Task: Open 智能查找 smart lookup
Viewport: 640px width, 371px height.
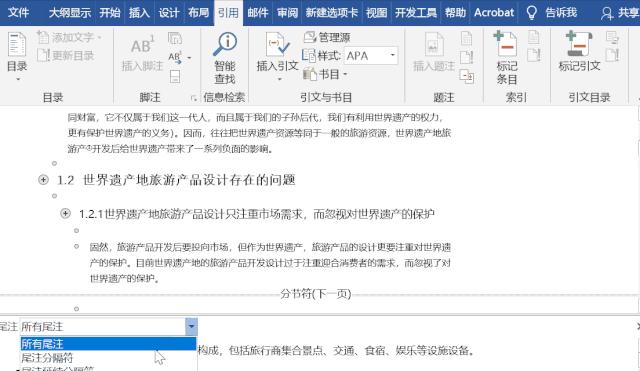Action: point(225,57)
